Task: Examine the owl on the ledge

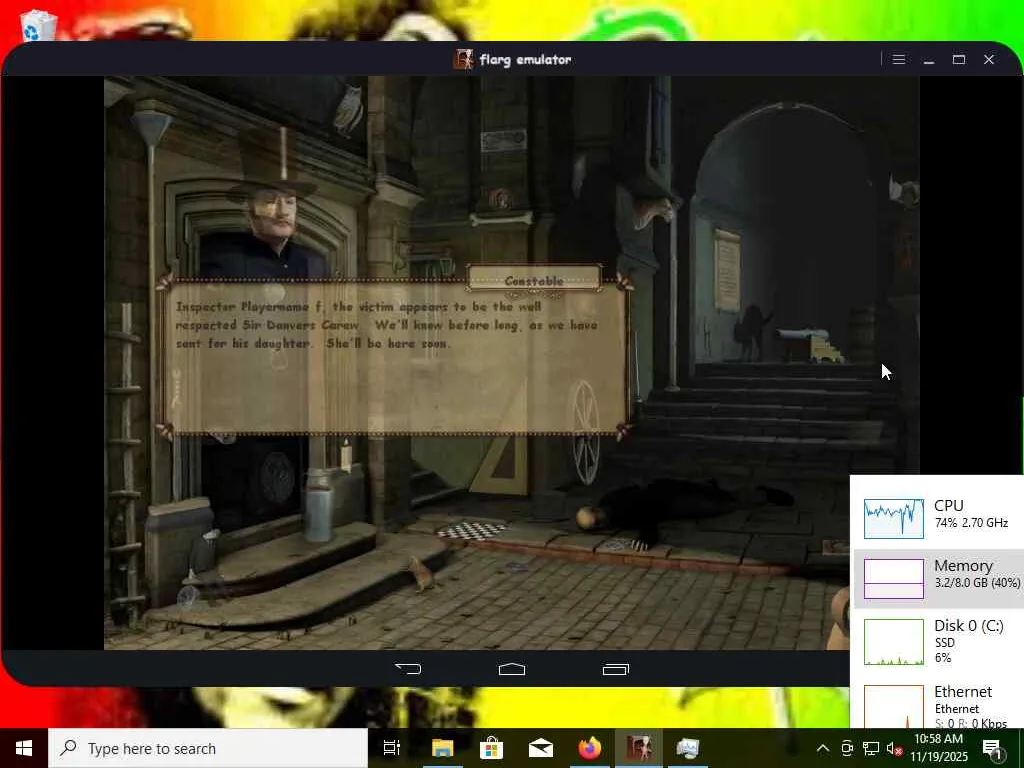Action: 348,108
